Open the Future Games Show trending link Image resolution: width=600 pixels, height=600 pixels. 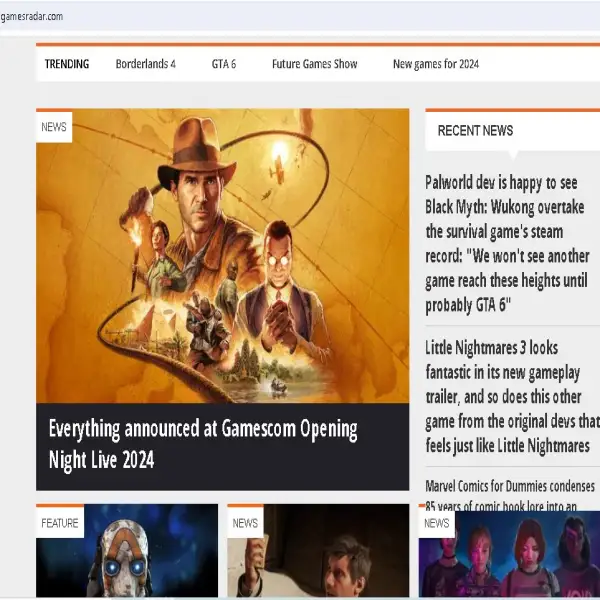(x=315, y=64)
